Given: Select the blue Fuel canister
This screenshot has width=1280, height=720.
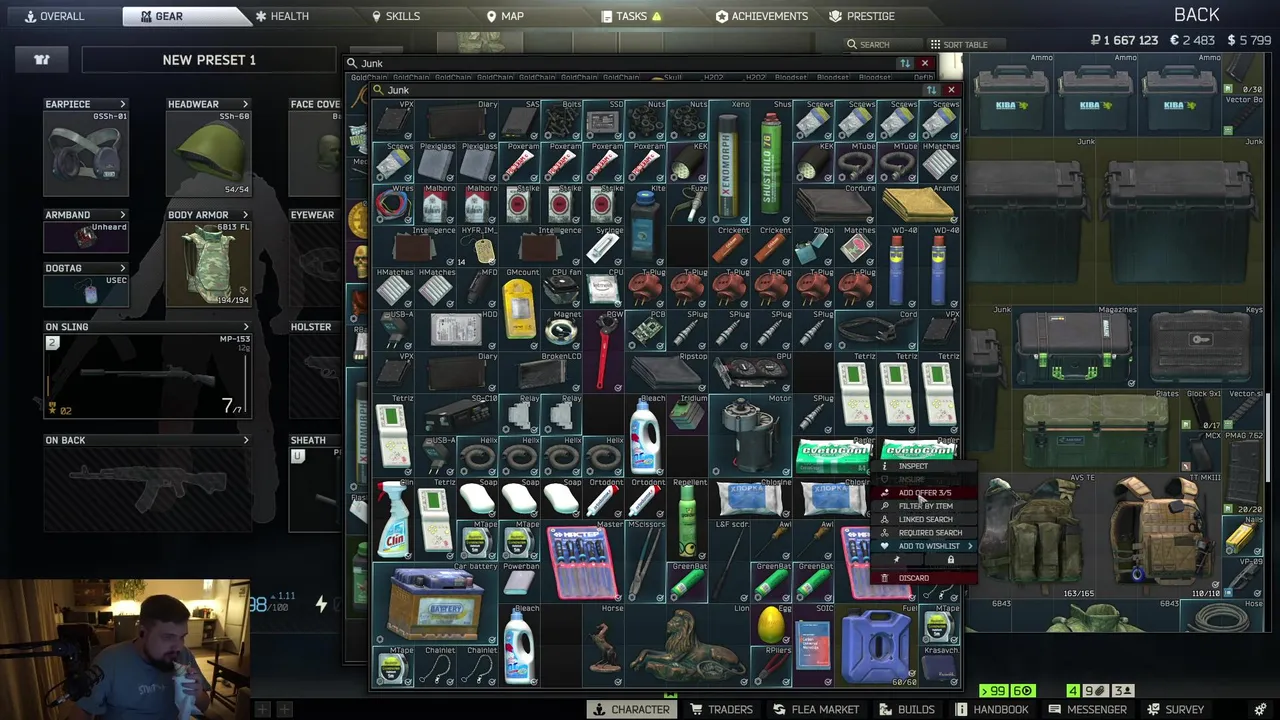Looking at the screenshot, I should click(x=876, y=645).
